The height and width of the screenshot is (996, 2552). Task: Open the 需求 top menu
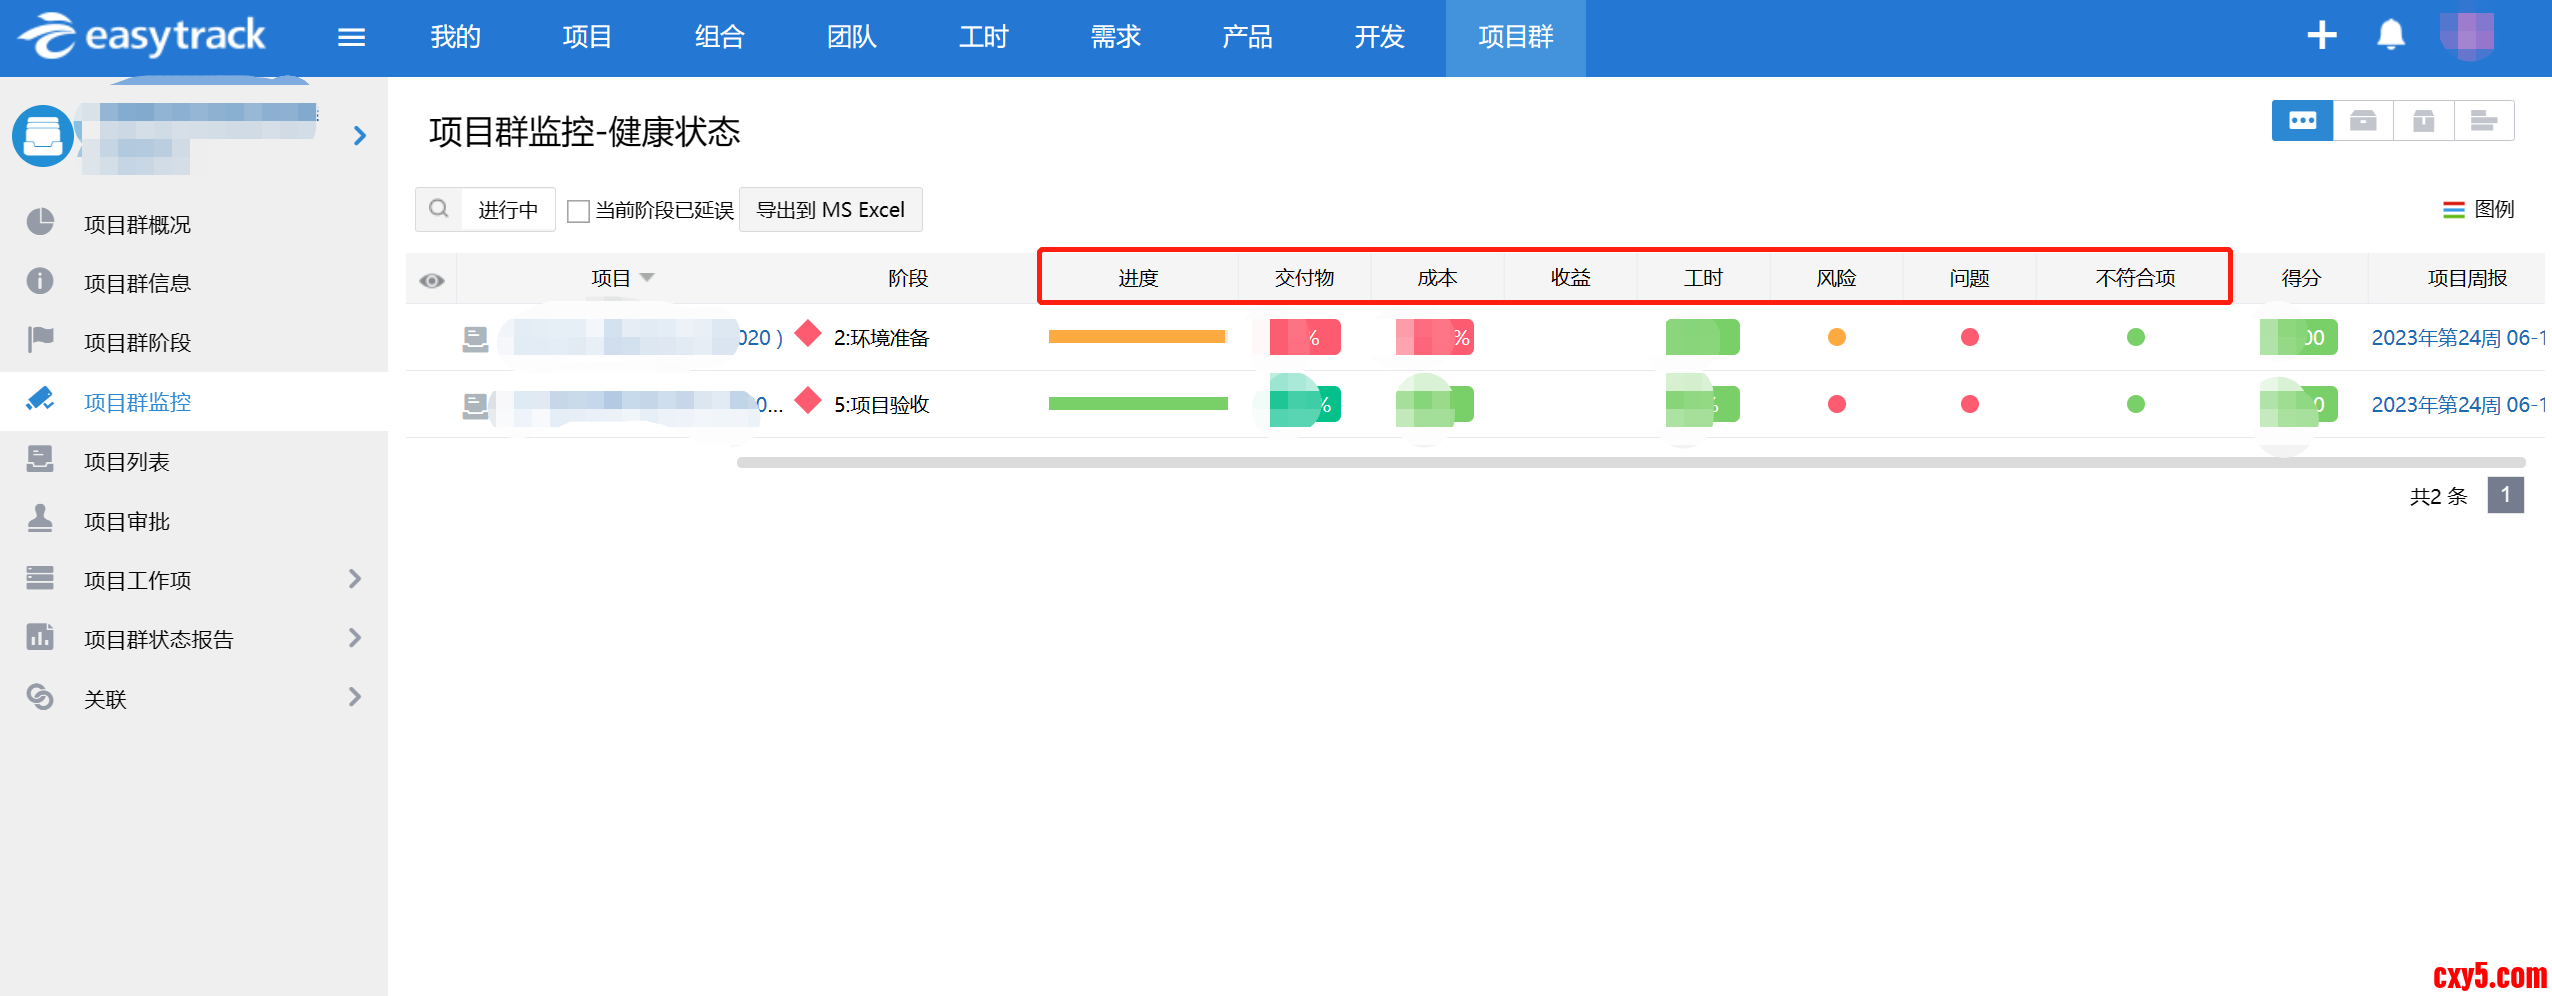pos(1115,38)
